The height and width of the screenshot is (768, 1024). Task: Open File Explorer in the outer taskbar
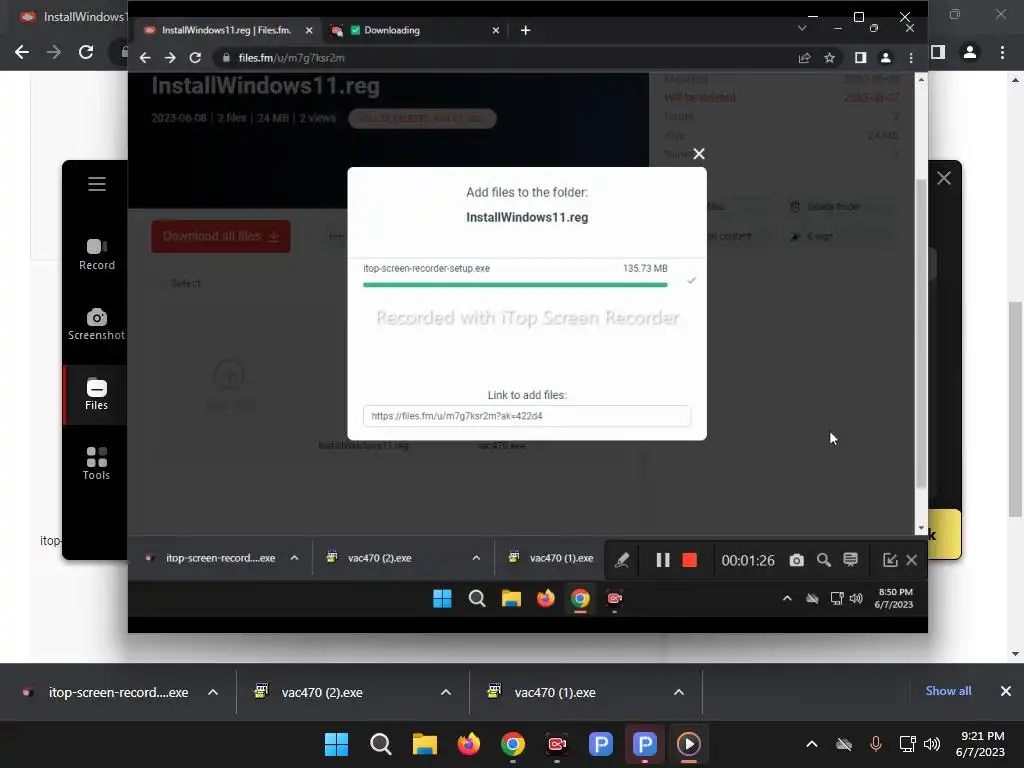pos(424,744)
